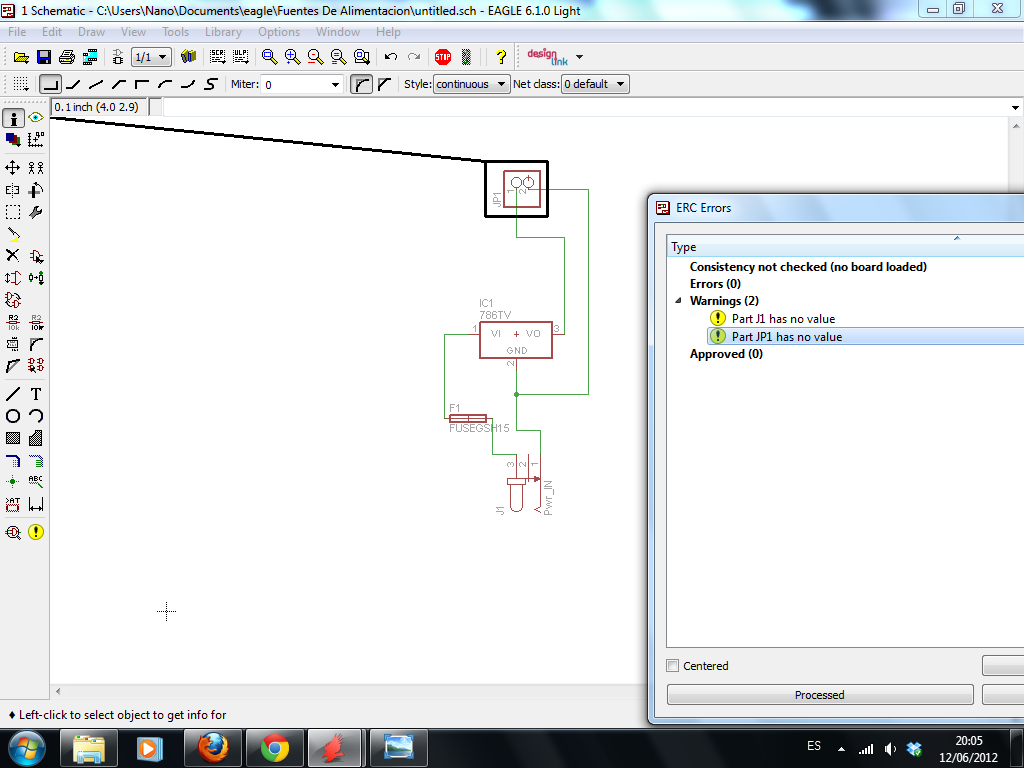
Task: Select warning Part JP1 has no value
Action: point(786,336)
